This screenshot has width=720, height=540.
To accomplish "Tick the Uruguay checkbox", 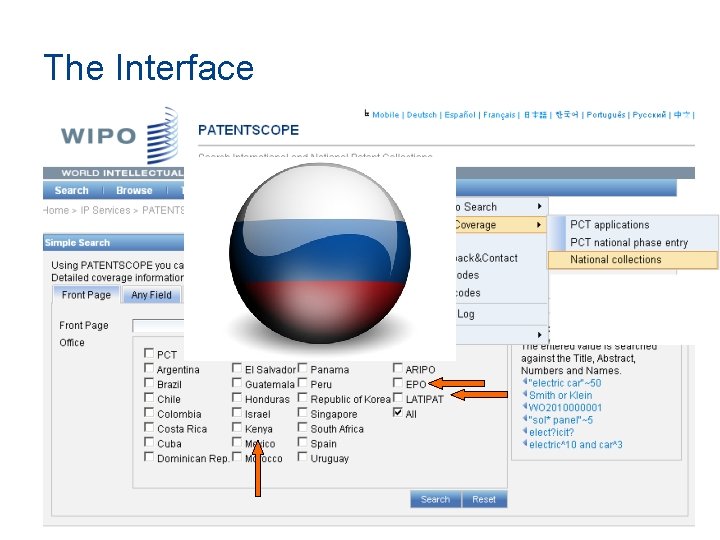I will tap(303, 457).
